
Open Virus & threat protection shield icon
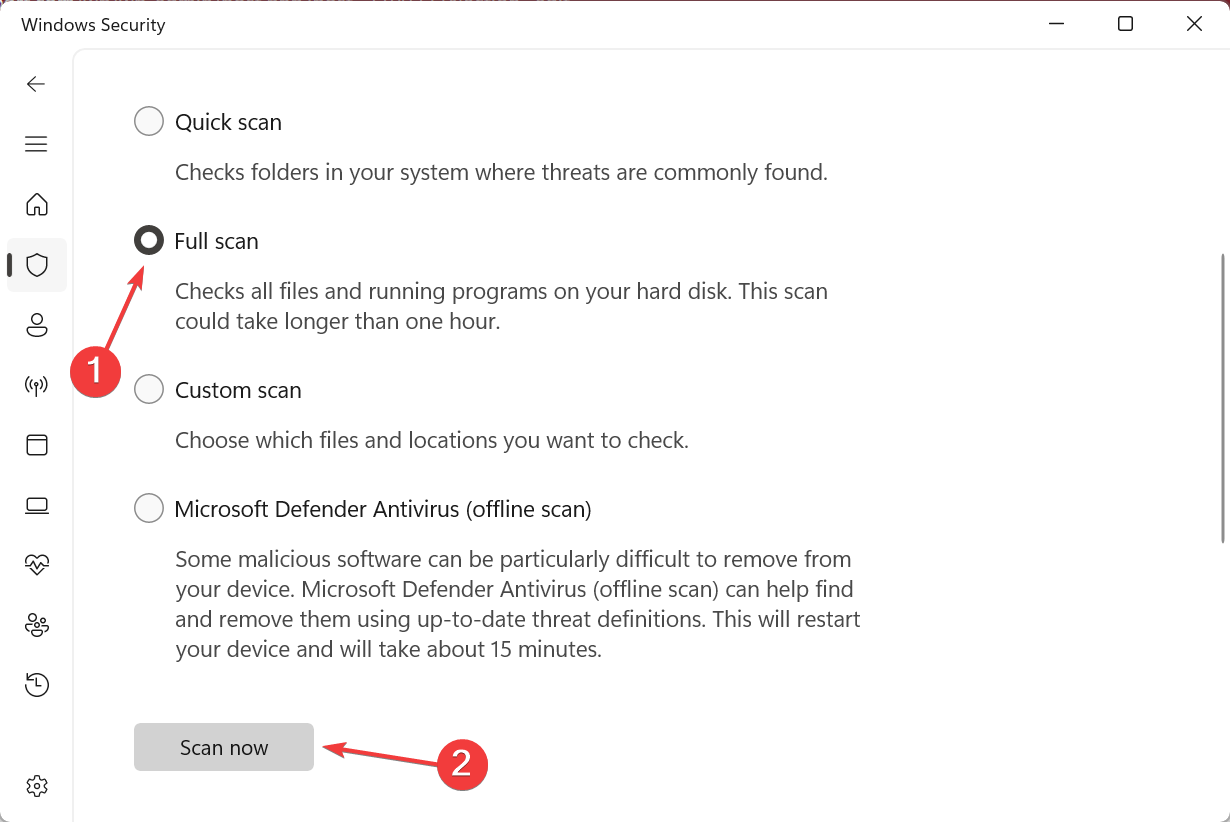coord(37,265)
